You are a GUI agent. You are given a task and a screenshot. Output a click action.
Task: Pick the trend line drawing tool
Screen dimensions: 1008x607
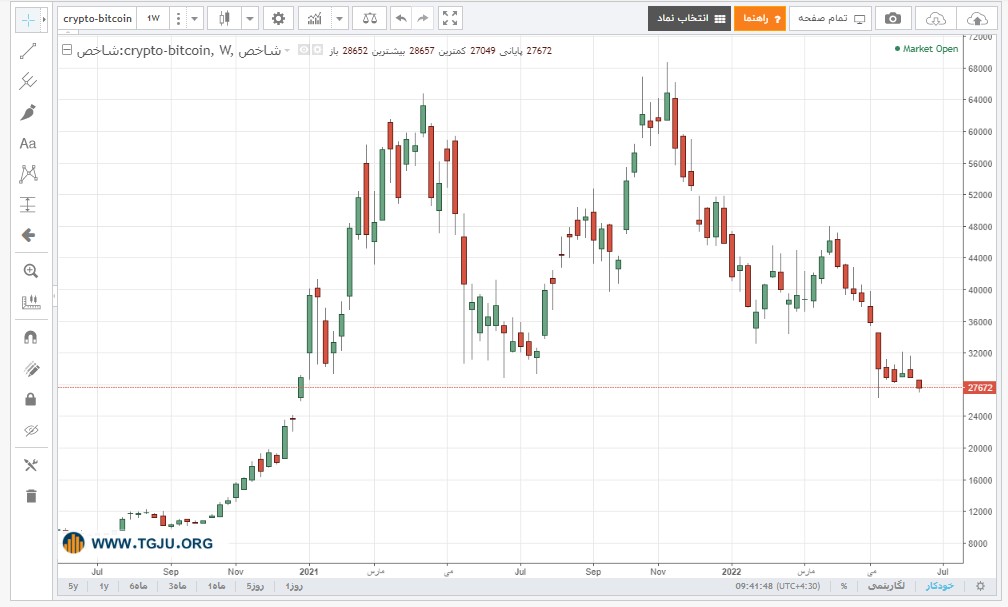tap(28, 51)
